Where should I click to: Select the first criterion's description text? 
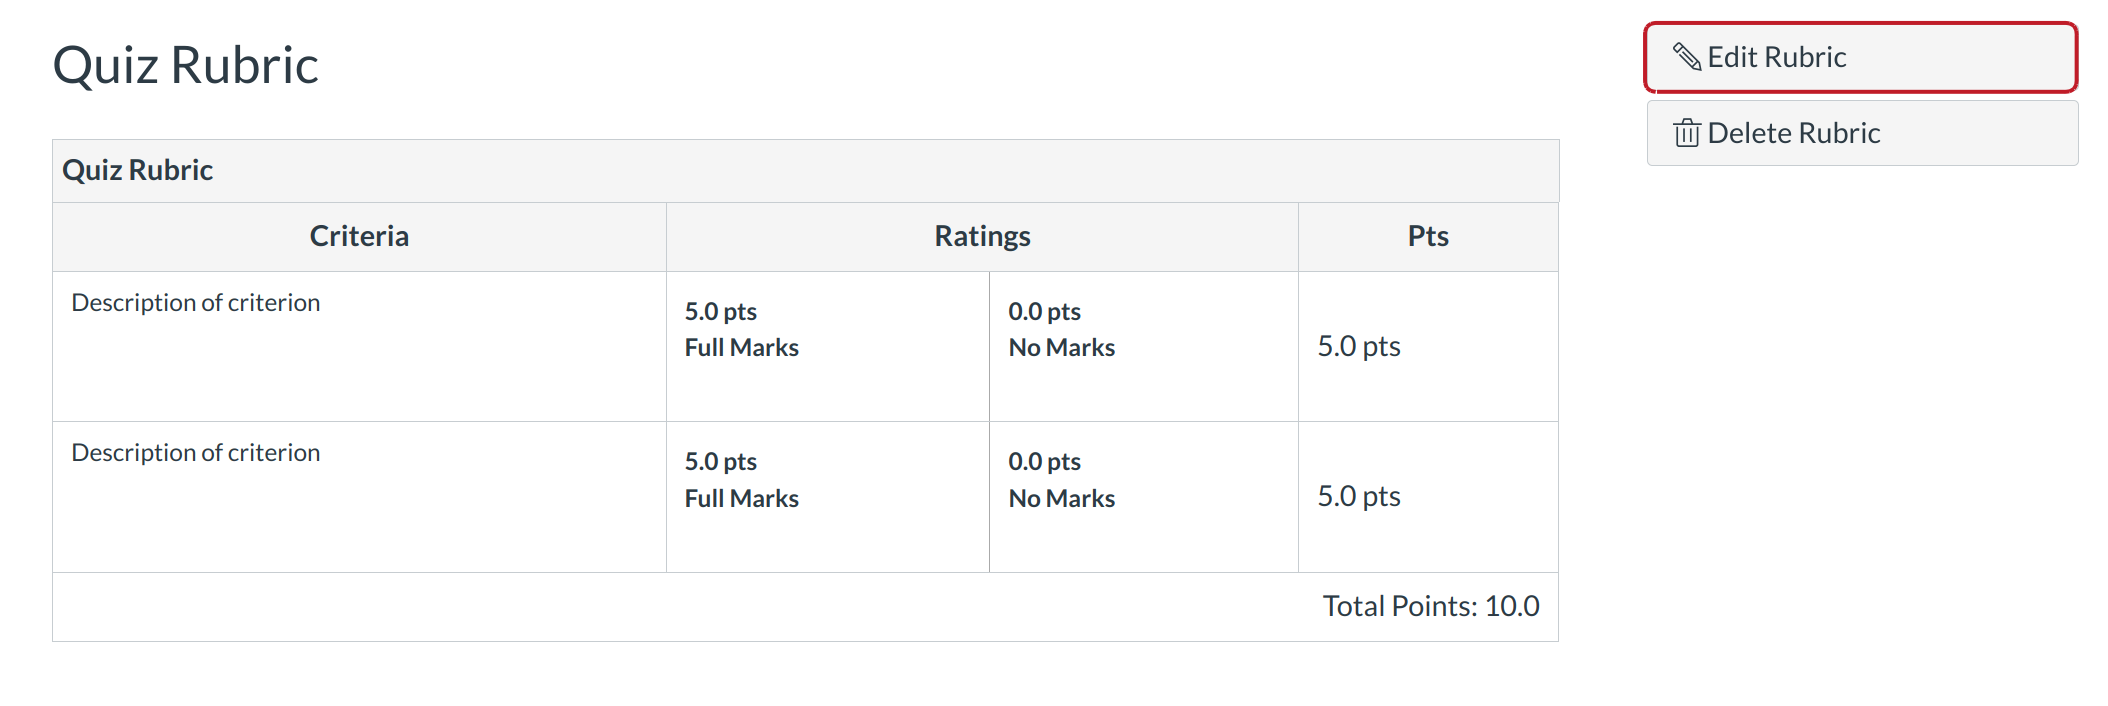196,303
